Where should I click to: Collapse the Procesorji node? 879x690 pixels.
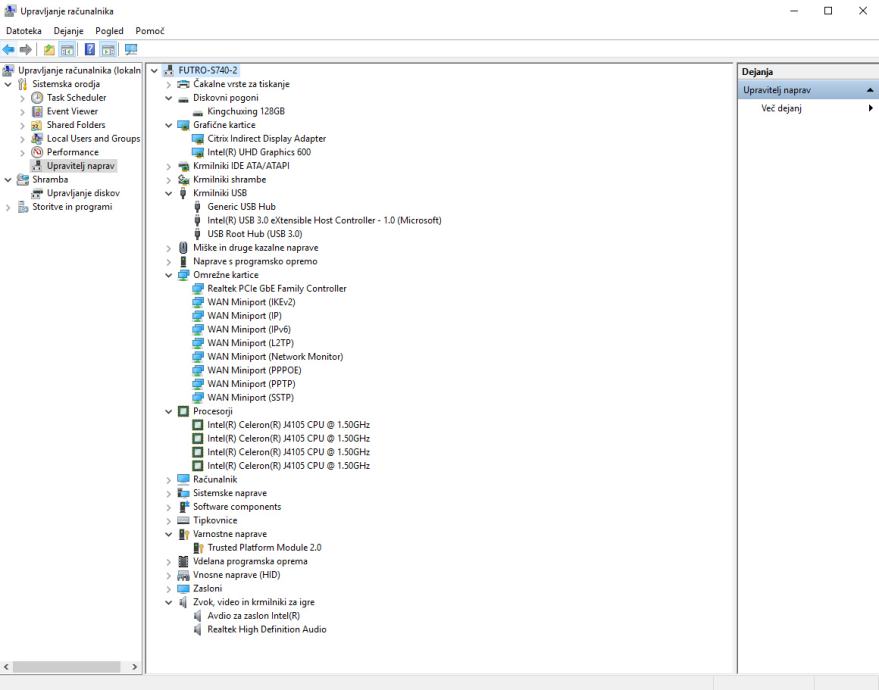pos(169,411)
